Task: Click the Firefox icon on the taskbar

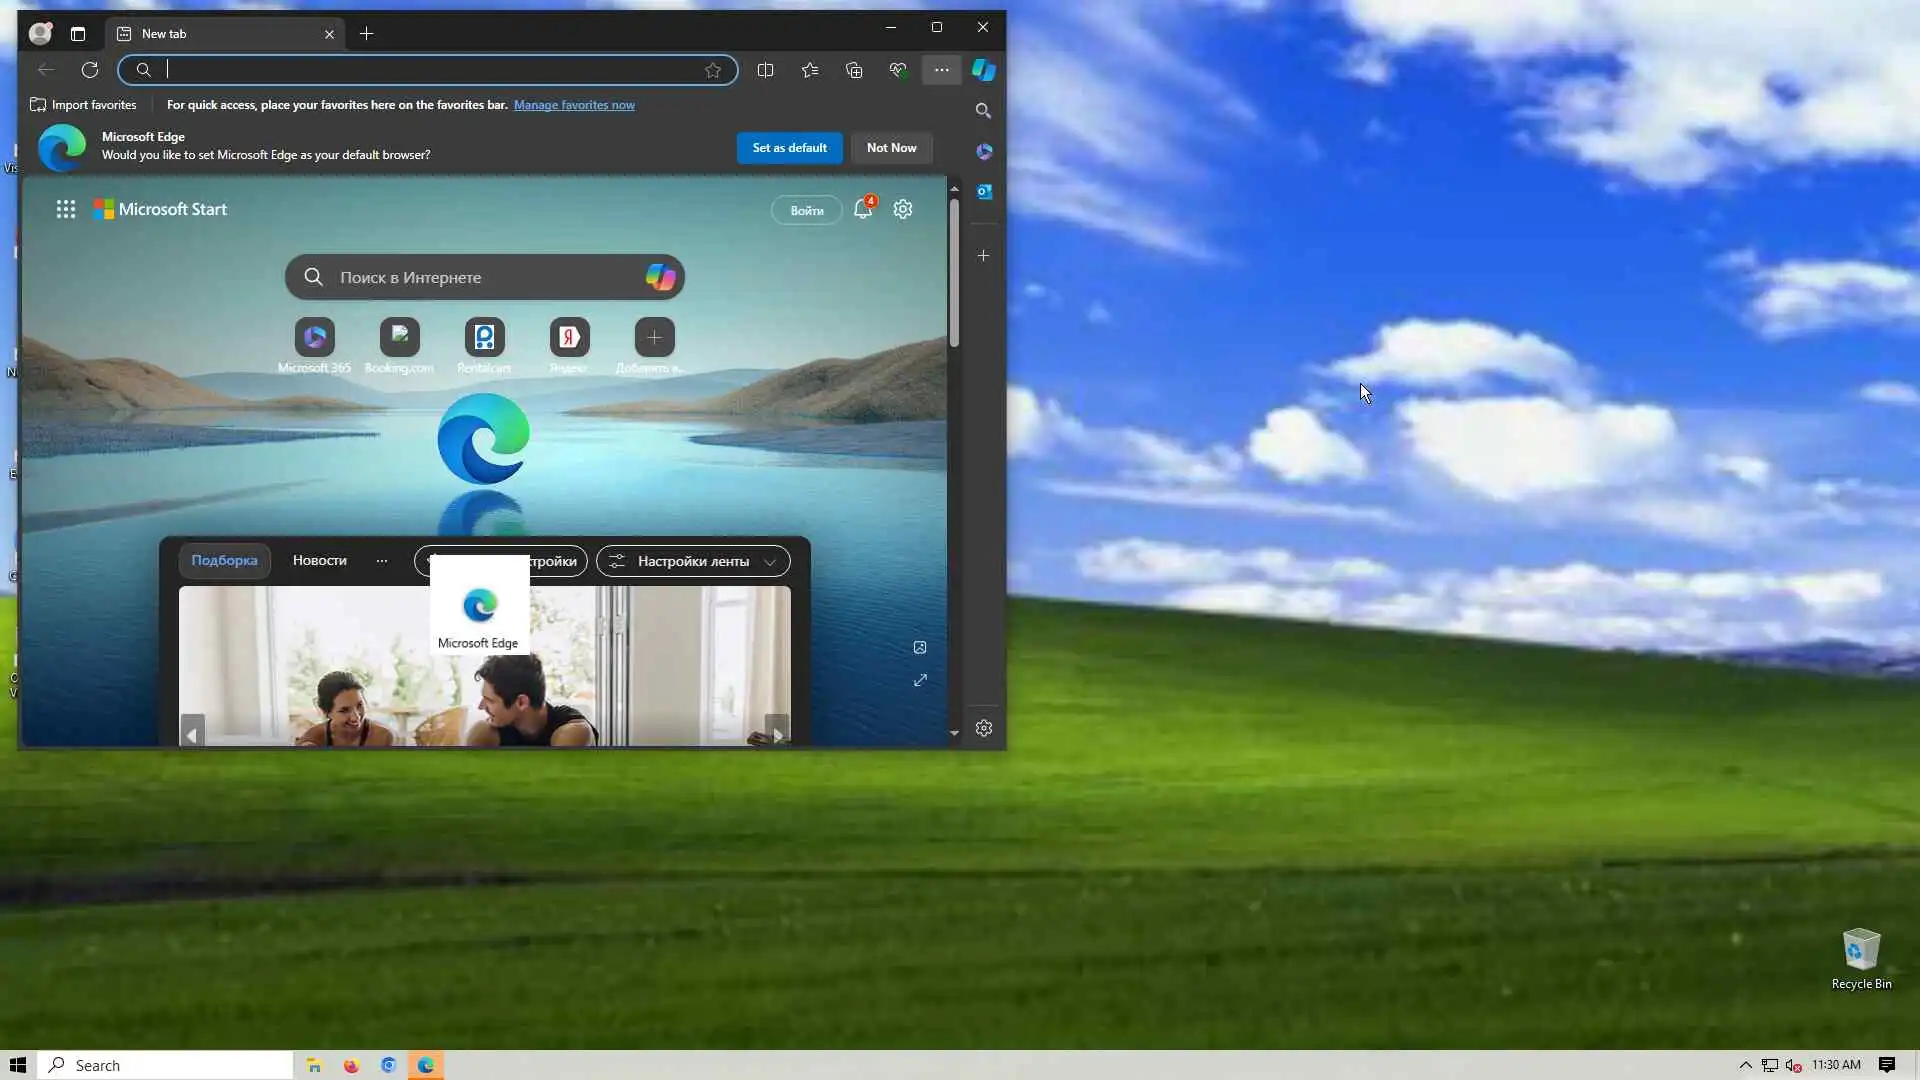Action: [x=351, y=1066]
